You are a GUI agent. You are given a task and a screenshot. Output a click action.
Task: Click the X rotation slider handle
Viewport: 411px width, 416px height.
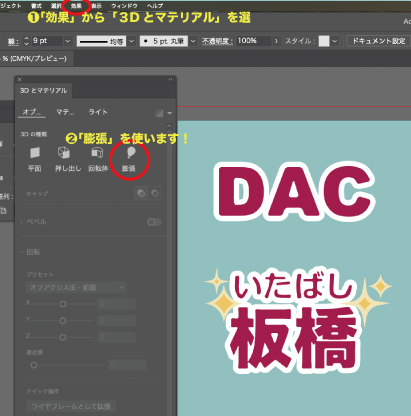pyautogui.click(x=62, y=304)
